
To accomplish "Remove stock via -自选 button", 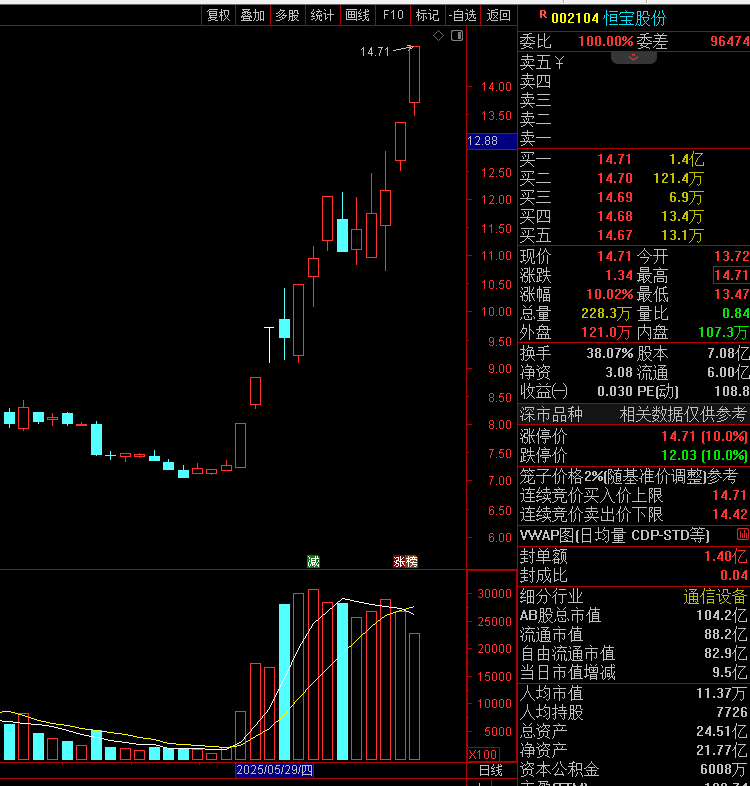I will tap(462, 16).
